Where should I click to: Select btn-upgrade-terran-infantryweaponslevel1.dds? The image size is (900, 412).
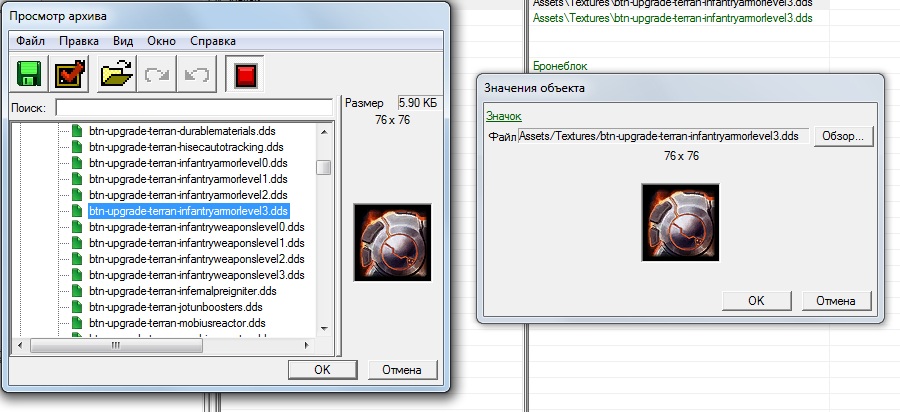pos(196,243)
